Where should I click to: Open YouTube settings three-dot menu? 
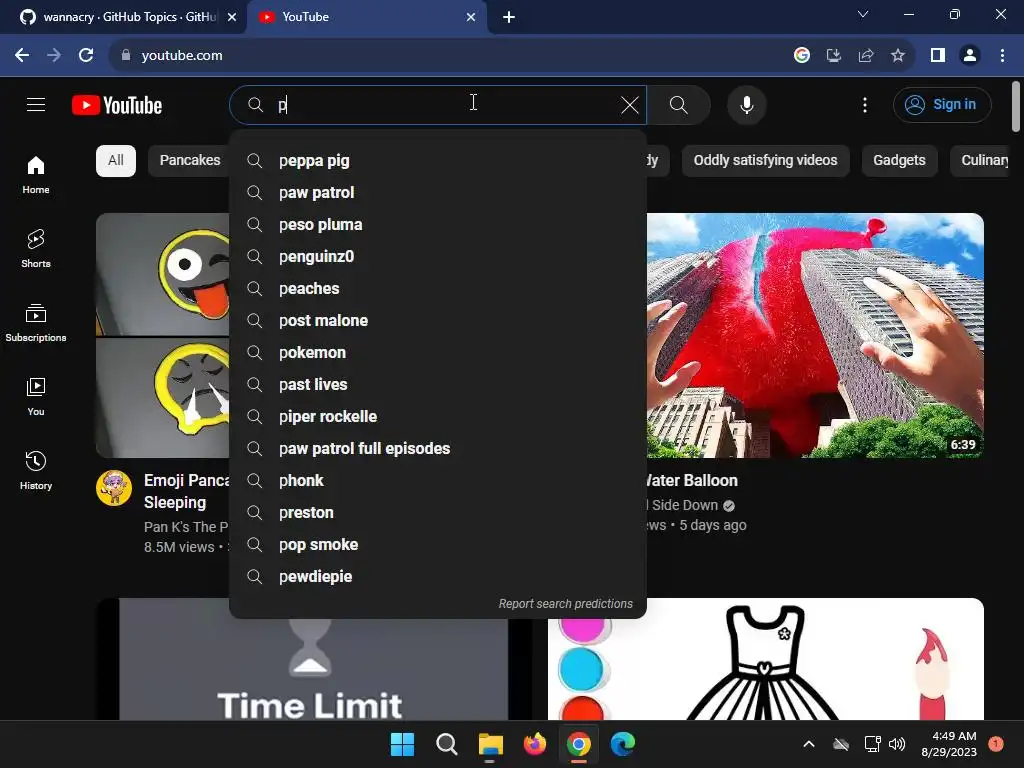[865, 105]
